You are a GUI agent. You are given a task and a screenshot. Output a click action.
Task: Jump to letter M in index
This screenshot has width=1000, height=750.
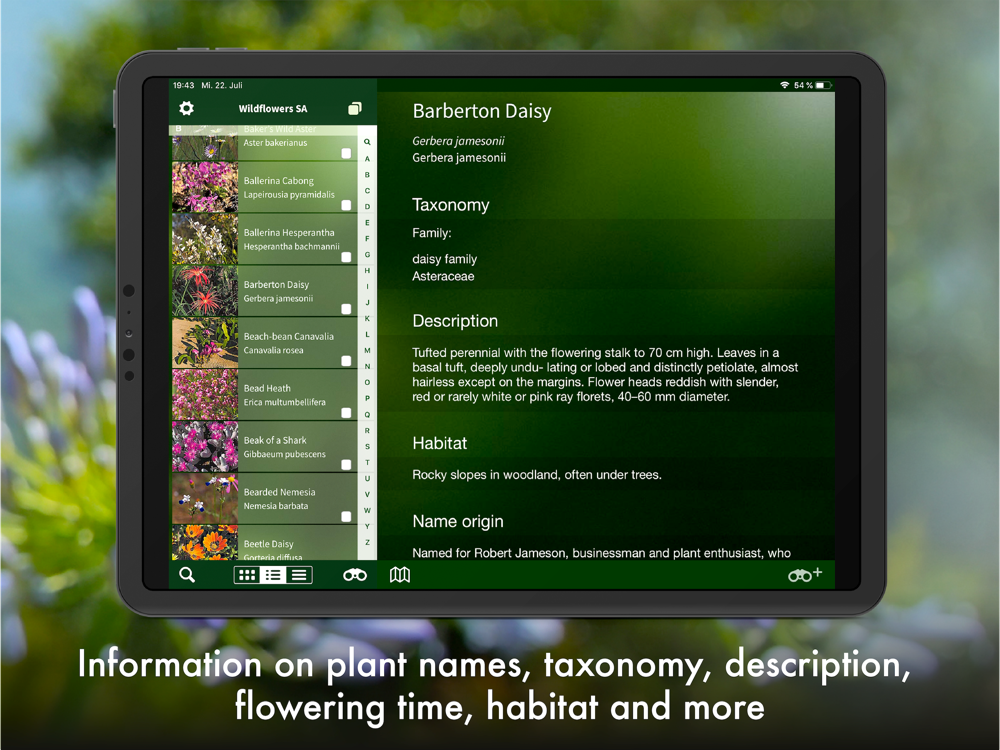point(367,350)
